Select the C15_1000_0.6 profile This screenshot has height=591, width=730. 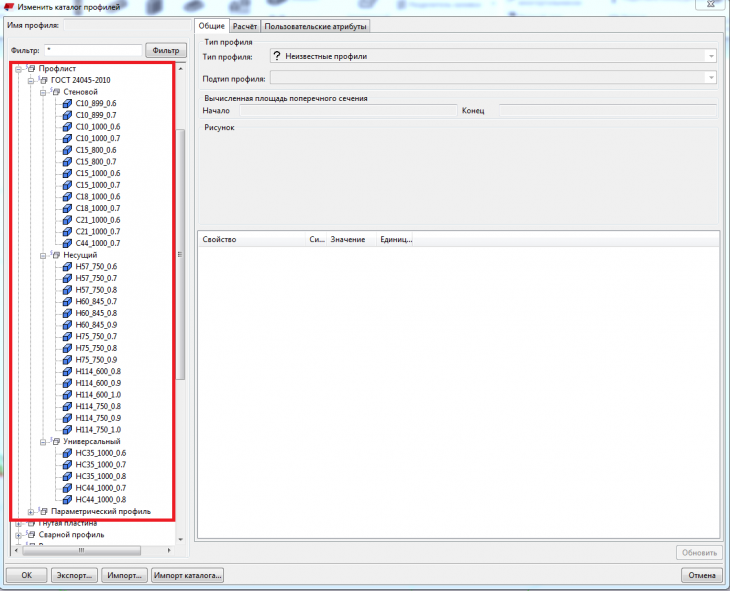pos(98,173)
